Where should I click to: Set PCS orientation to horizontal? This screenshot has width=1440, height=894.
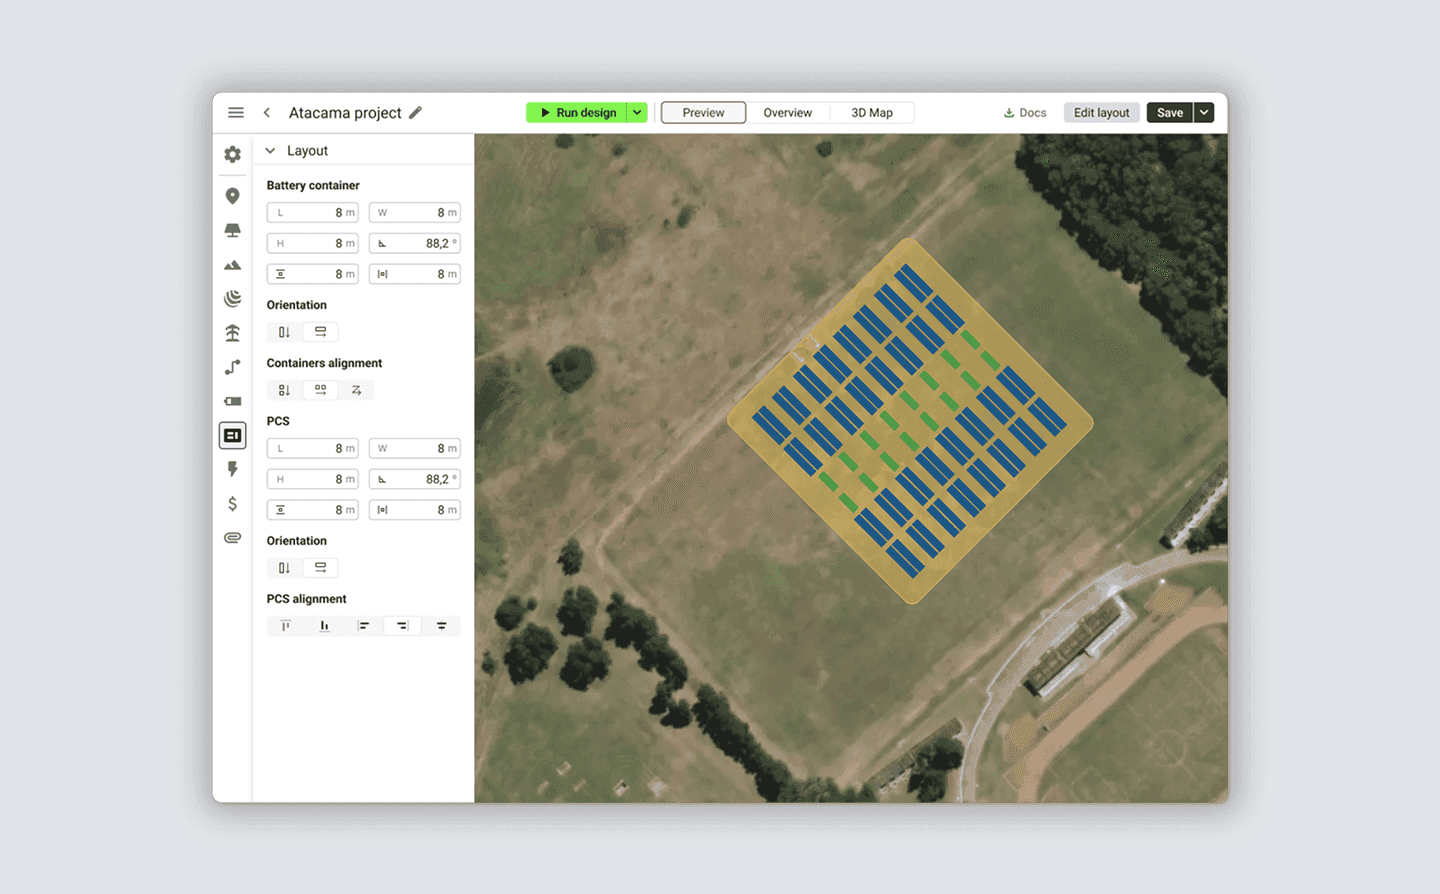pyautogui.click(x=320, y=568)
